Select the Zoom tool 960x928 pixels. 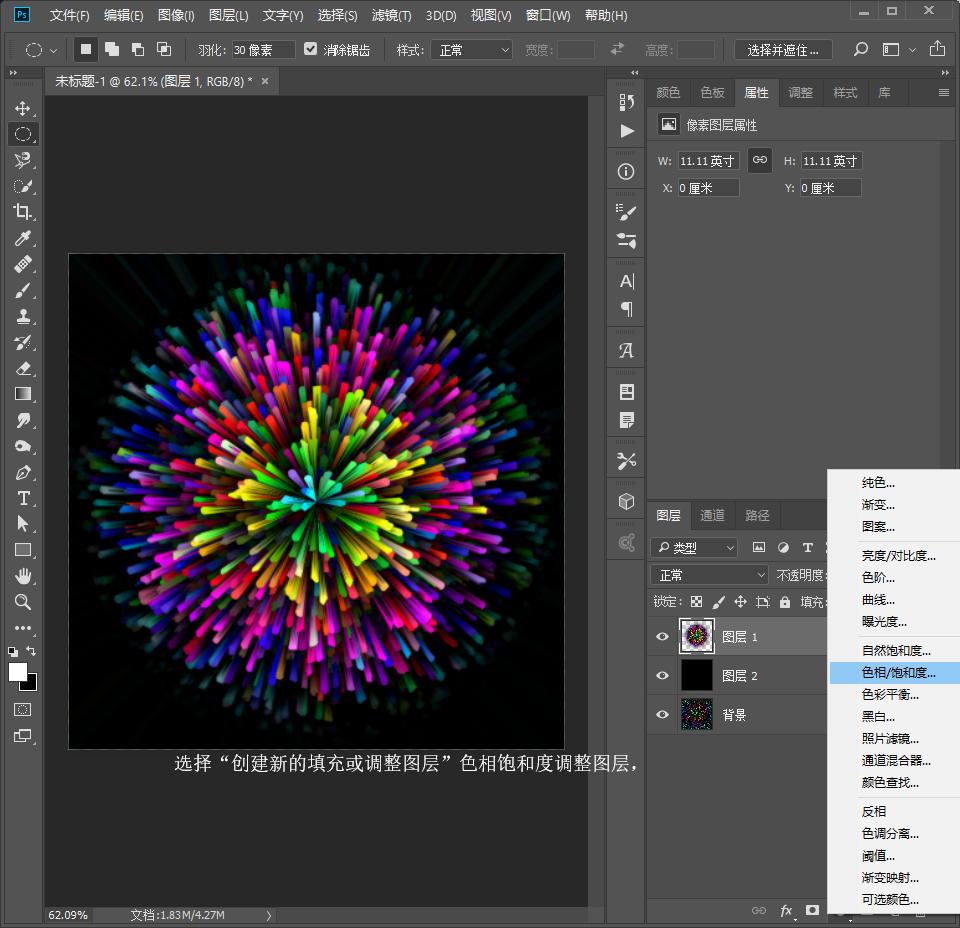(22, 602)
